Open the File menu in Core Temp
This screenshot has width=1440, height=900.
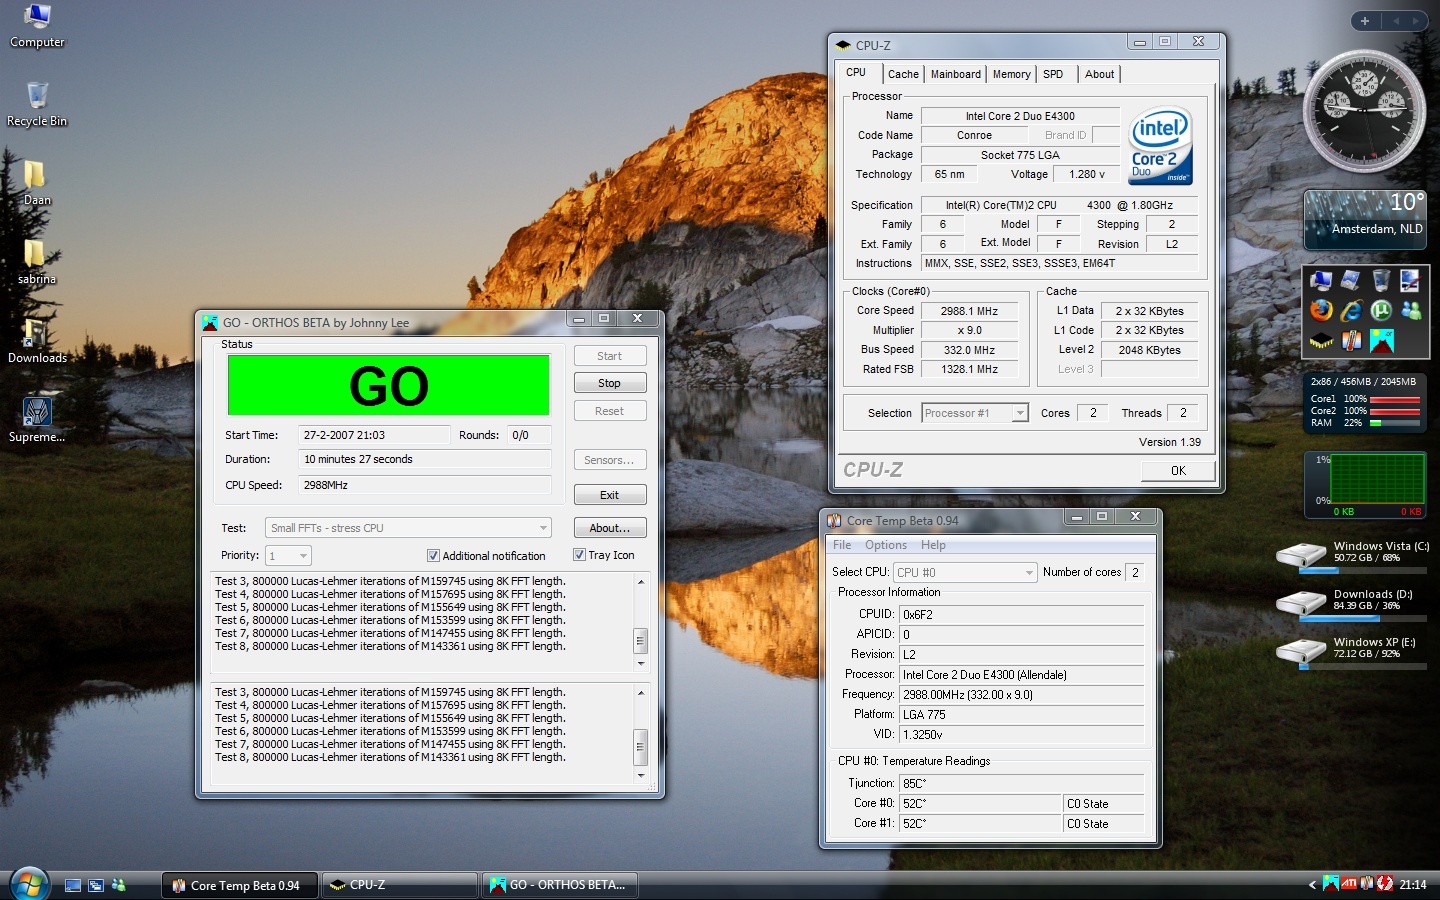pos(842,545)
